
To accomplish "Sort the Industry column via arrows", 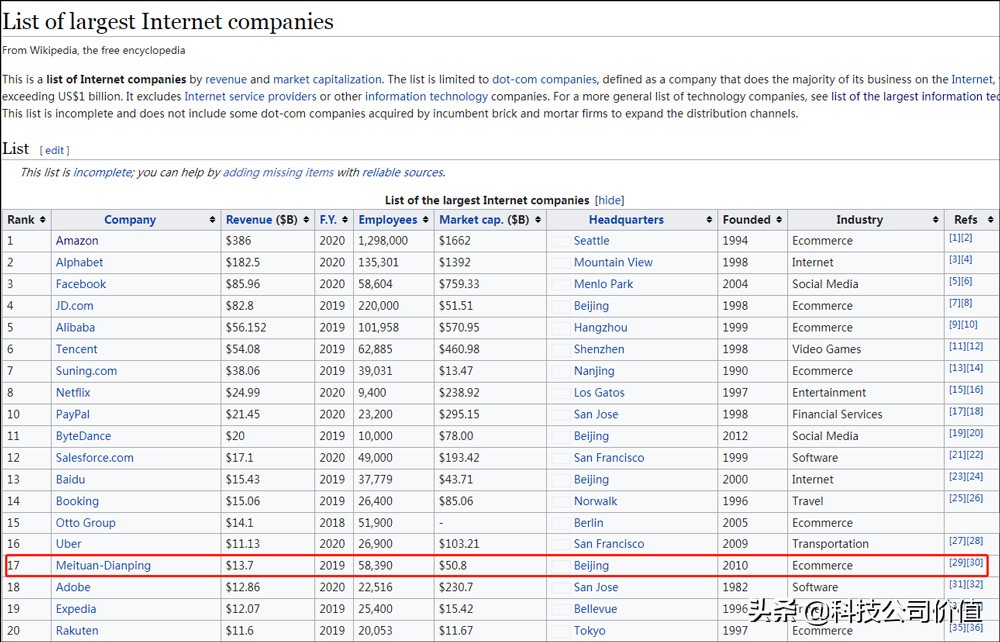I will click(x=935, y=220).
